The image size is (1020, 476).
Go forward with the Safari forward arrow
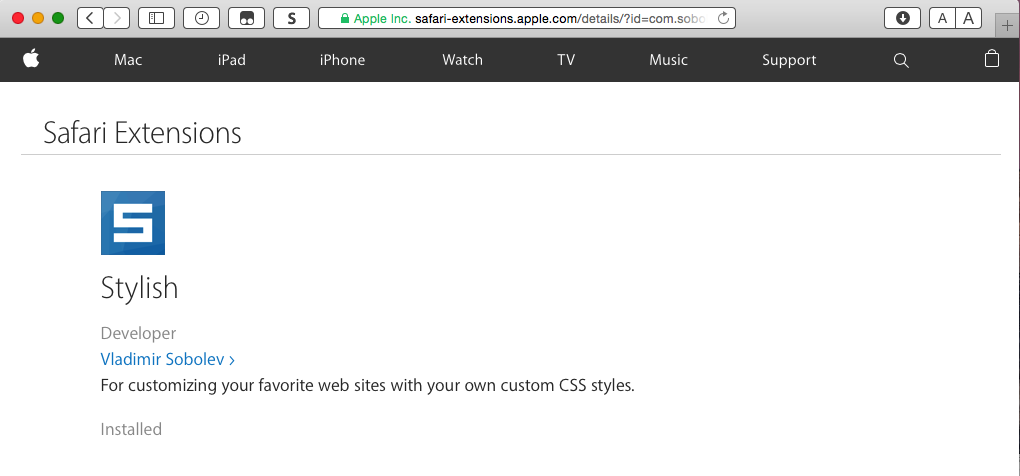[117, 18]
